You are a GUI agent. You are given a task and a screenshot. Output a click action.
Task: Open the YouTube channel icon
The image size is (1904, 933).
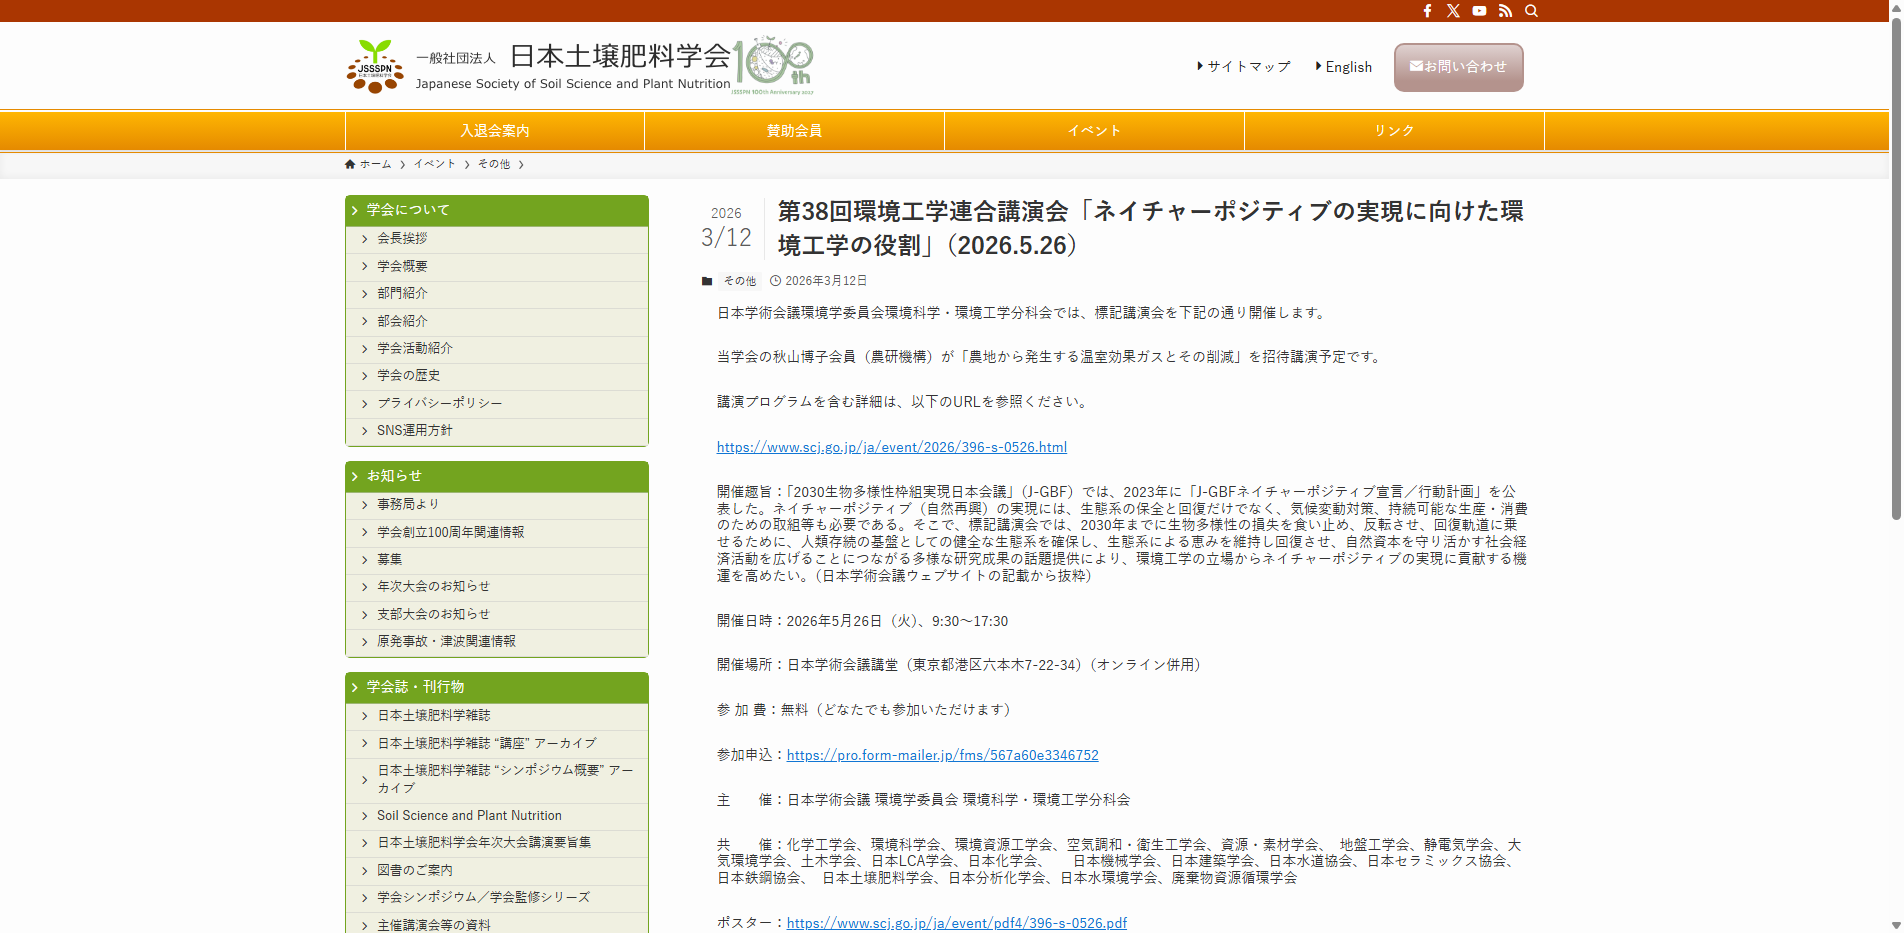coord(1479,11)
